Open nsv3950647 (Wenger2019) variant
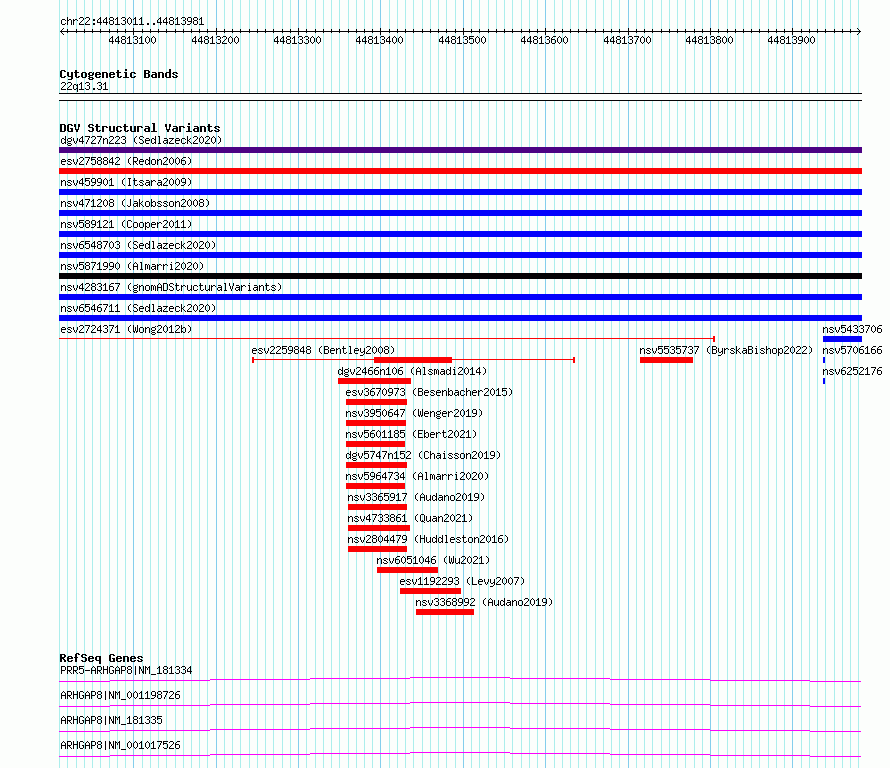 click(x=414, y=413)
